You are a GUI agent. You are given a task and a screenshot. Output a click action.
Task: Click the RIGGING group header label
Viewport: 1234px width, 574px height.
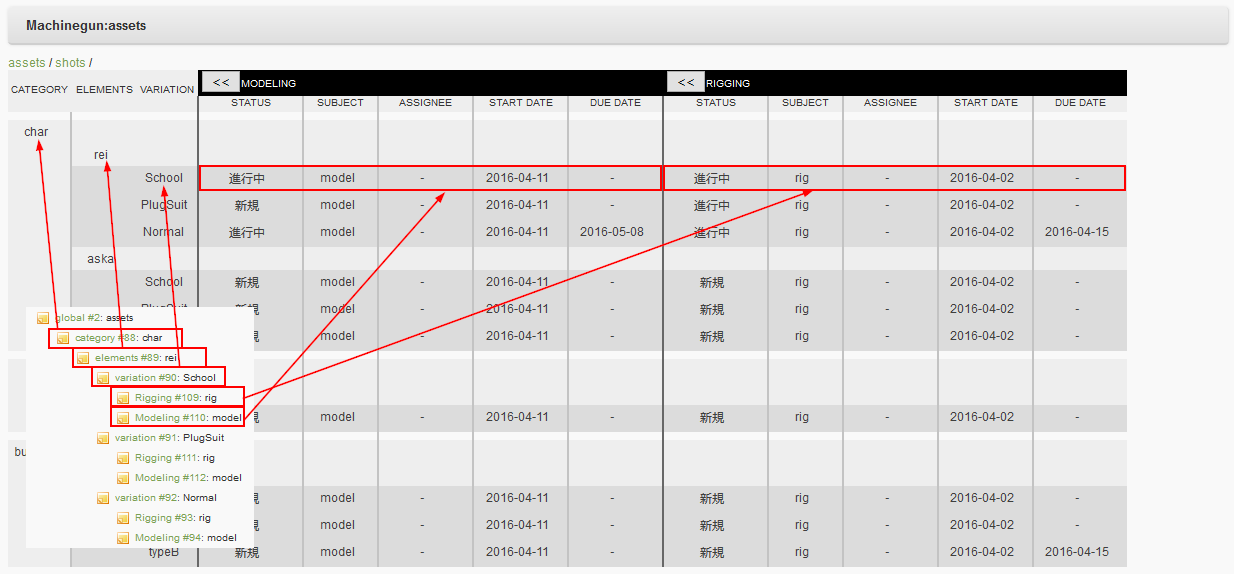click(x=728, y=83)
